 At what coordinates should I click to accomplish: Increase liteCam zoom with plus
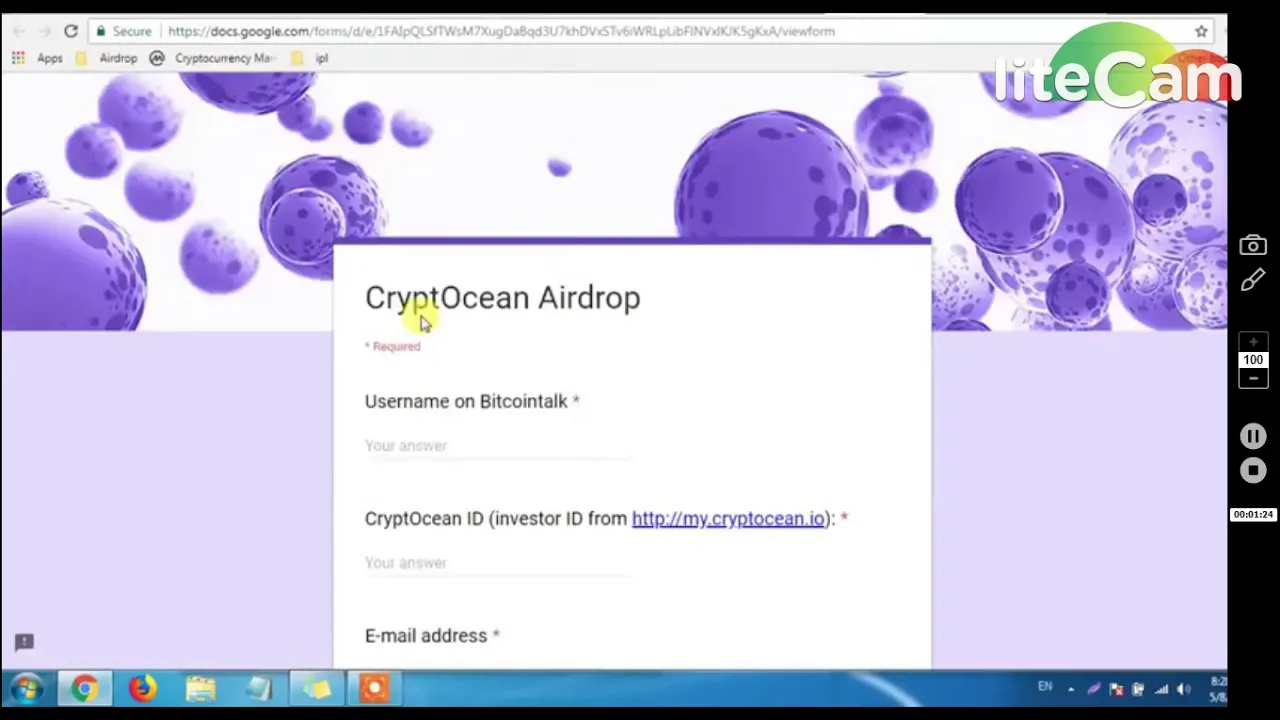1253,342
